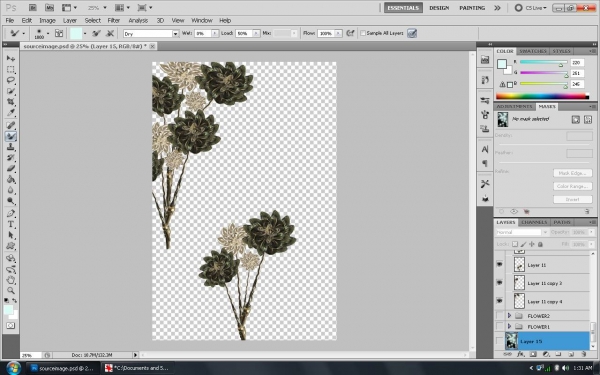Open sourceimage.psd taskbar button
600x375 pixels.
(62, 368)
